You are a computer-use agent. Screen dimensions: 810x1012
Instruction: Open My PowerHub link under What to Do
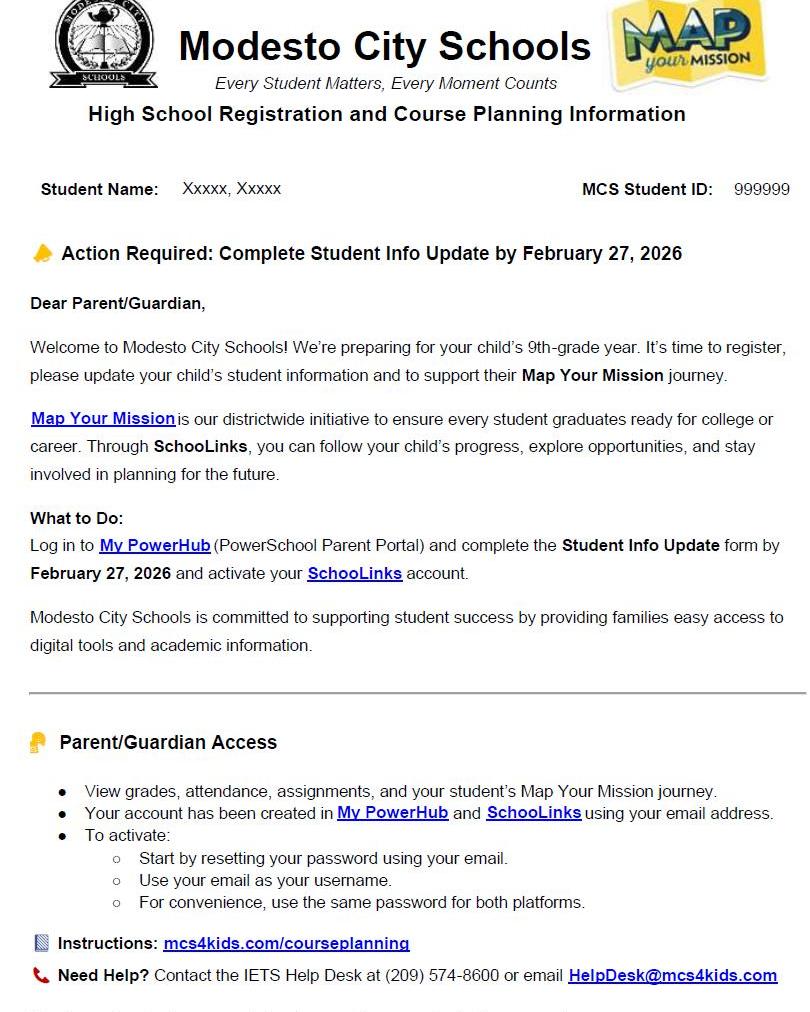(x=155, y=545)
